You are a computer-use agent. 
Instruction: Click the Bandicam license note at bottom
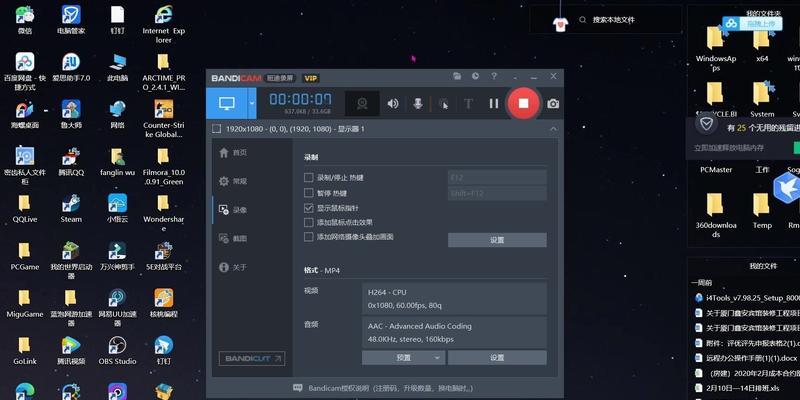tap(384, 388)
